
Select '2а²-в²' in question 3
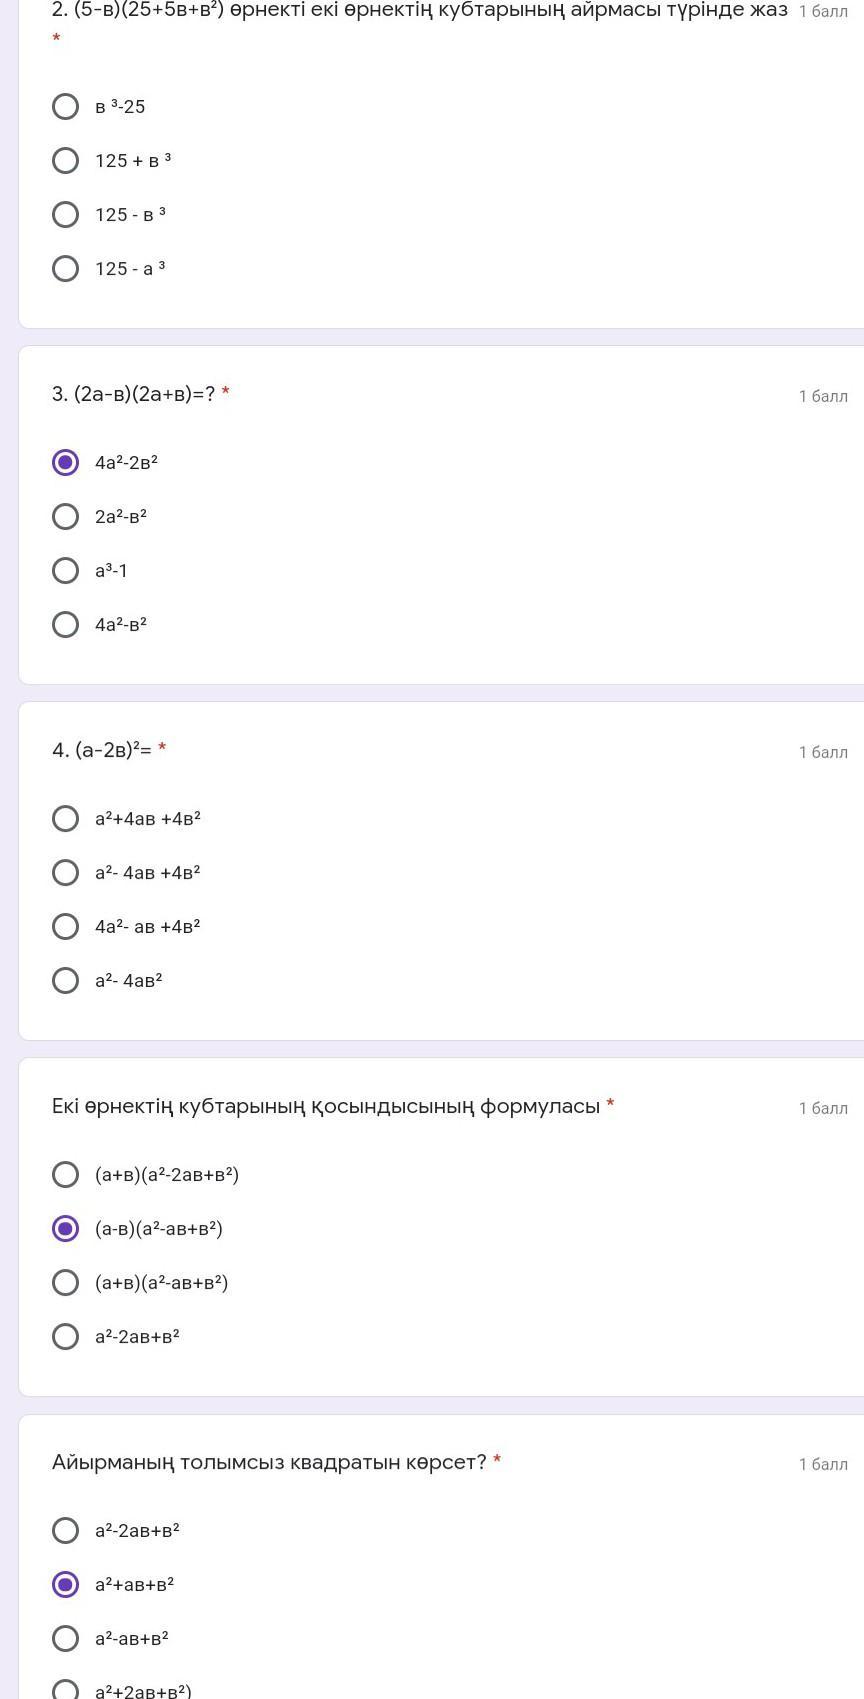pos(65,517)
